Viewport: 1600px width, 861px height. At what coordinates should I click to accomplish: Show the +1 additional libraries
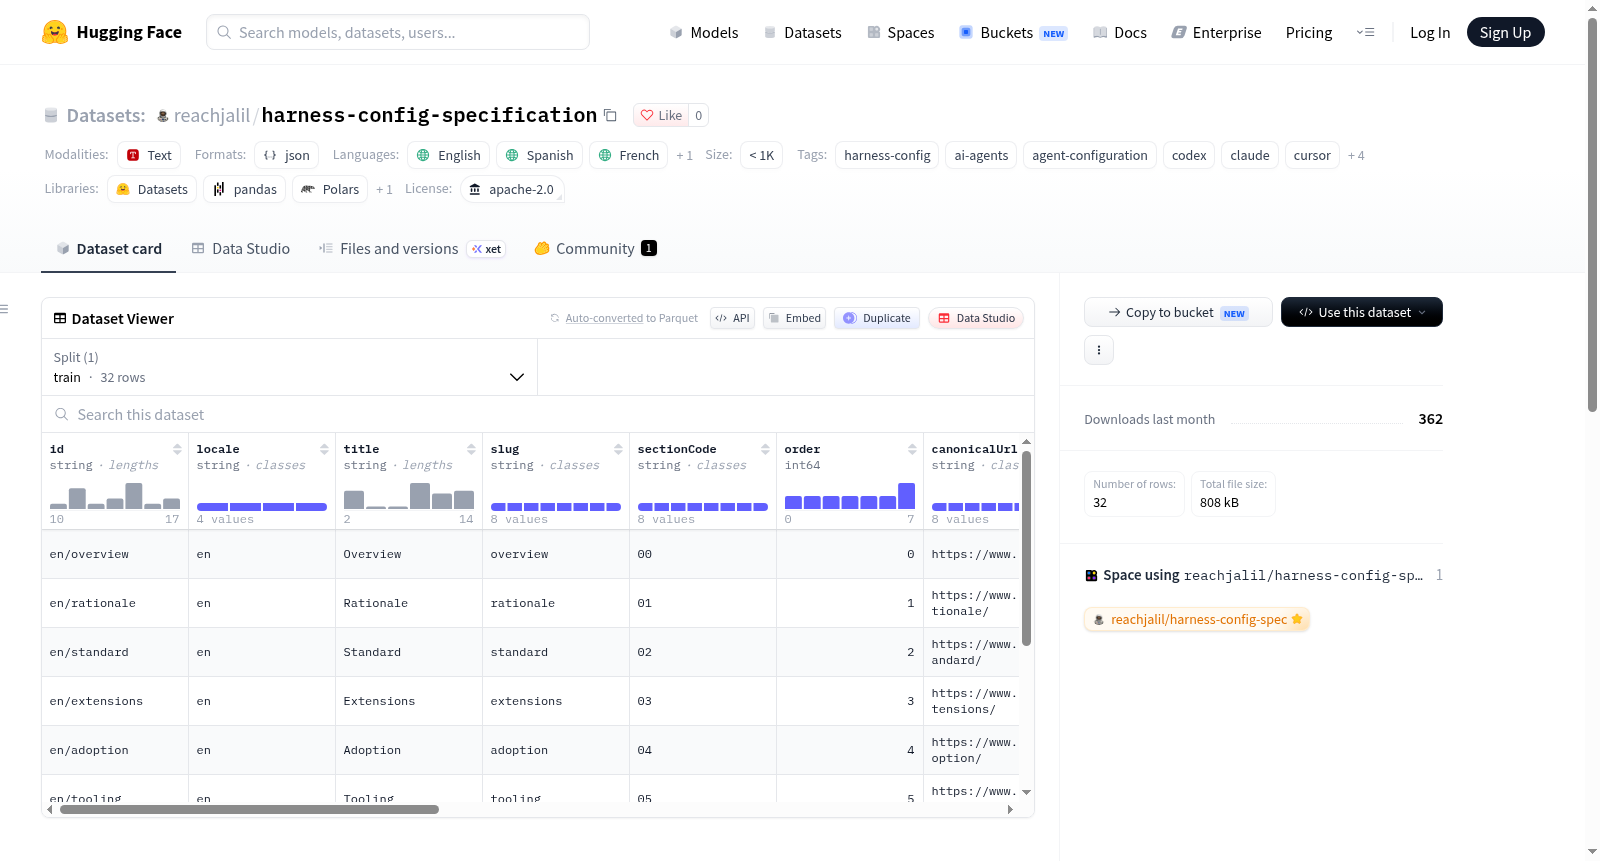click(384, 189)
